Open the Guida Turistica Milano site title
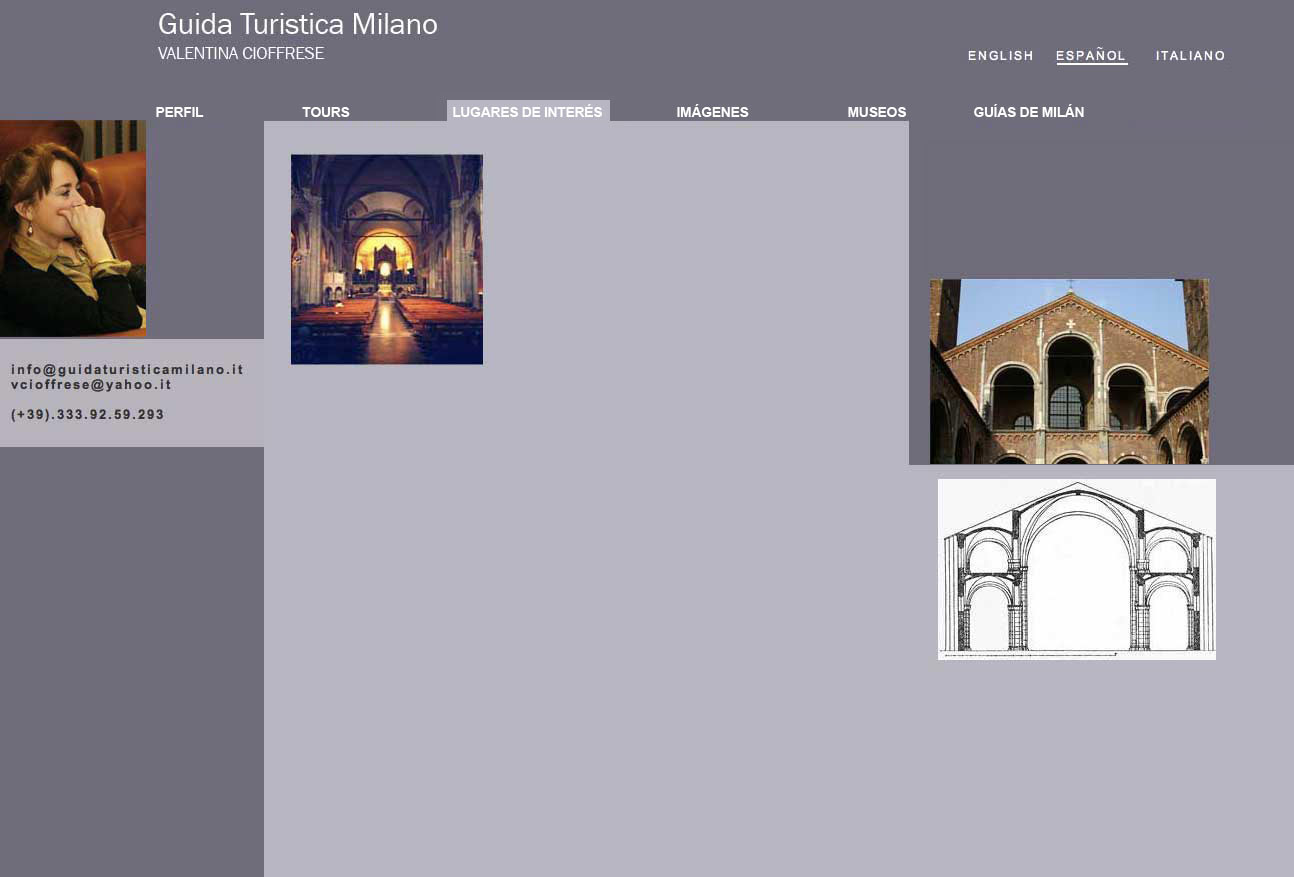This screenshot has width=1294, height=877. [x=298, y=25]
